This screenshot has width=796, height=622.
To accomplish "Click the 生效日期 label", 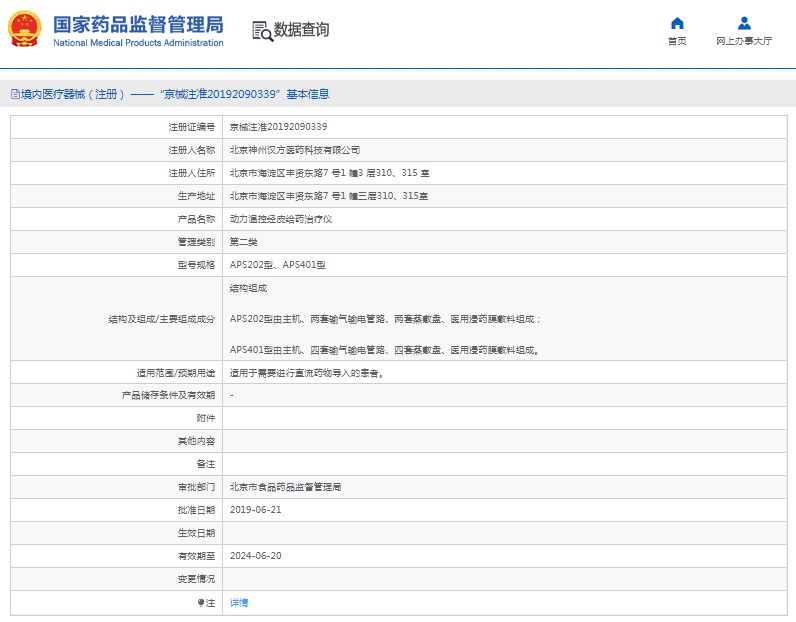I will pyautogui.click(x=196, y=533).
